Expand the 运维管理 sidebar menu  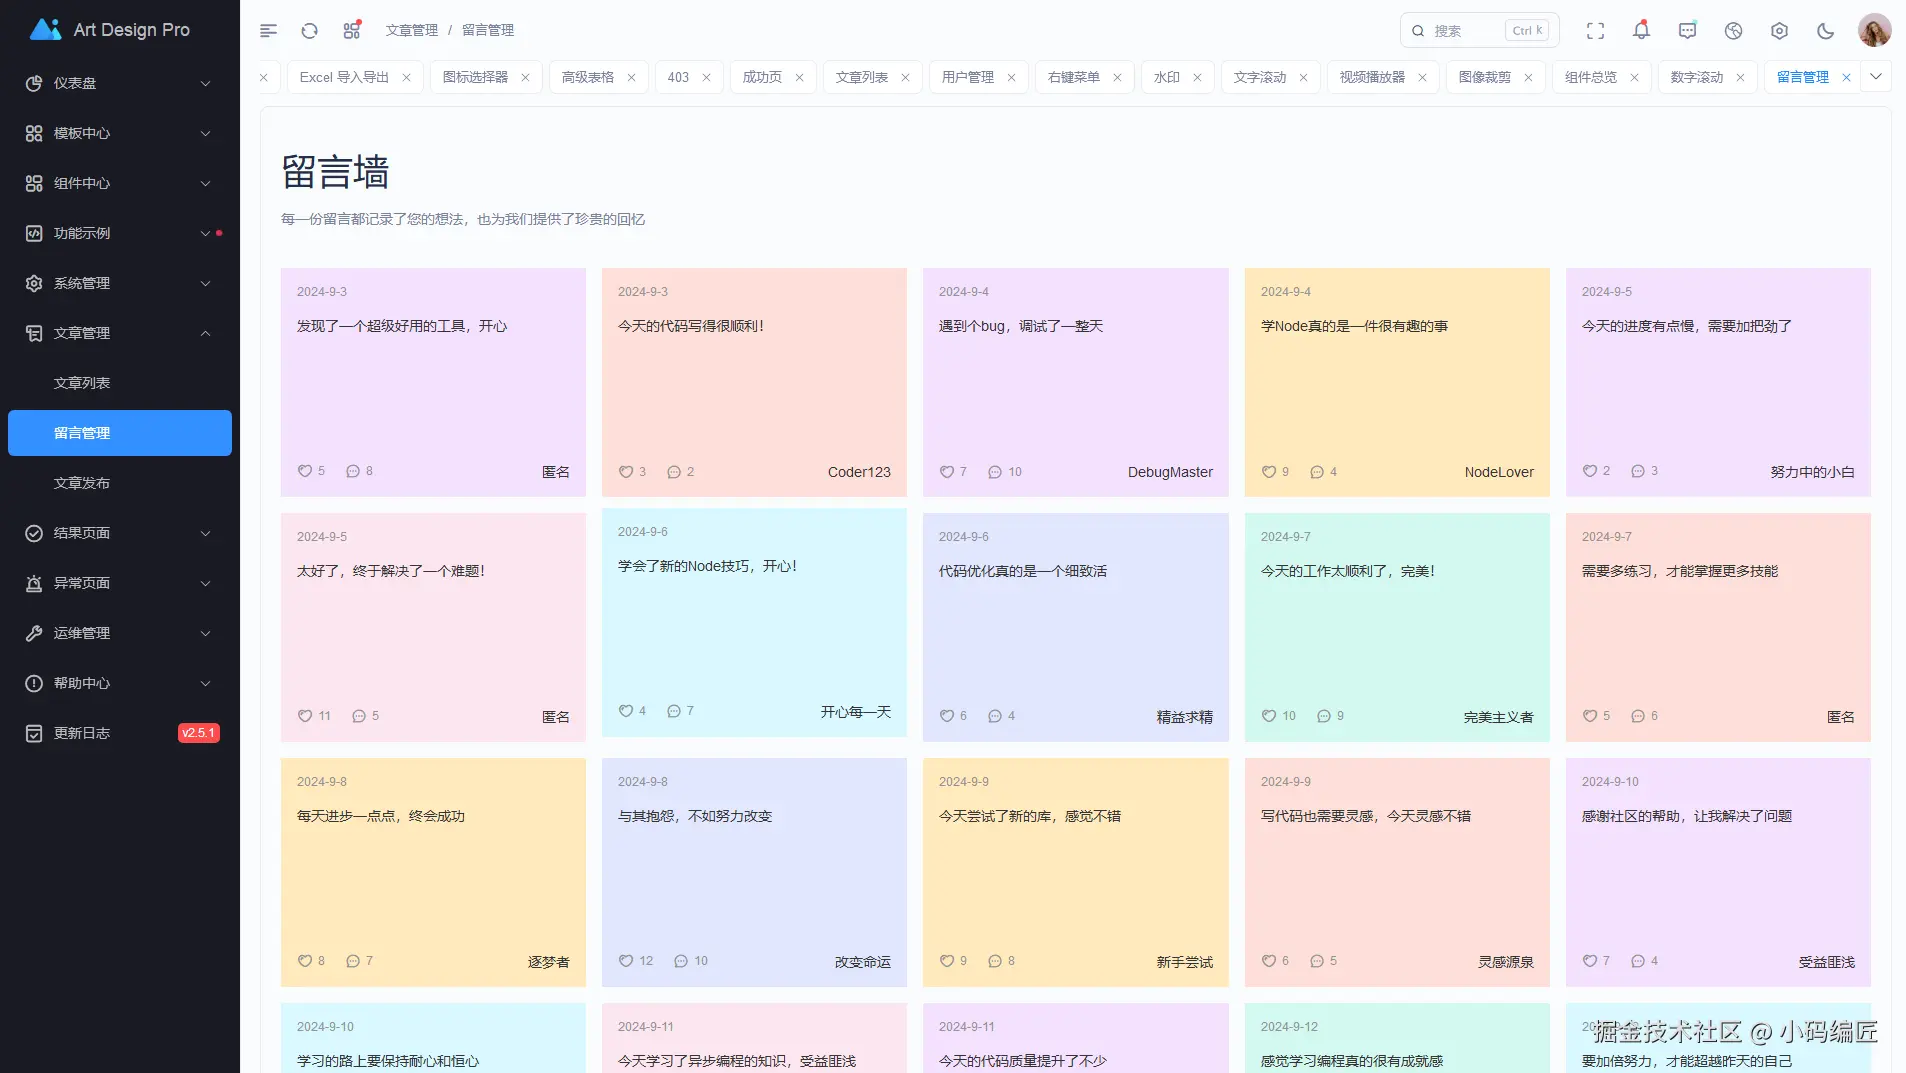120,633
